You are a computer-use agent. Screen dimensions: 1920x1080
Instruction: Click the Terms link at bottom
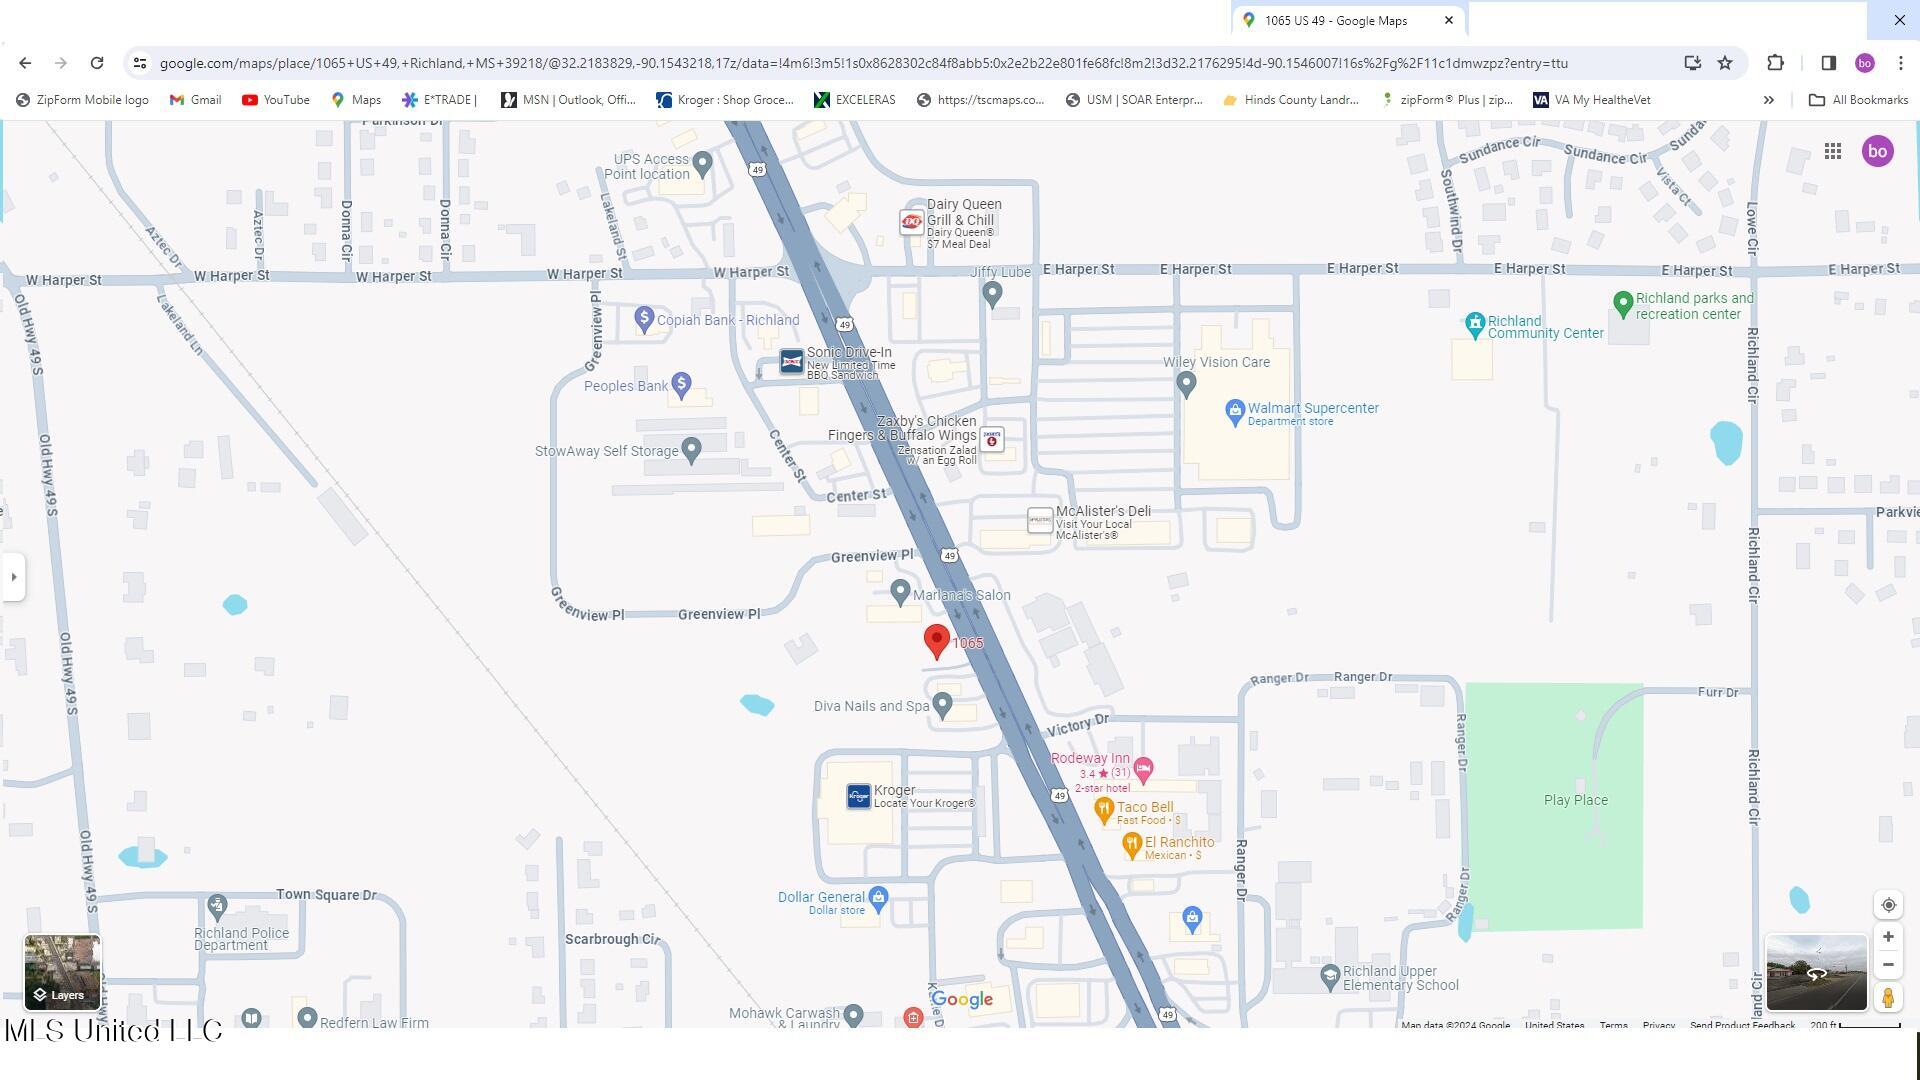[x=1613, y=1025]
